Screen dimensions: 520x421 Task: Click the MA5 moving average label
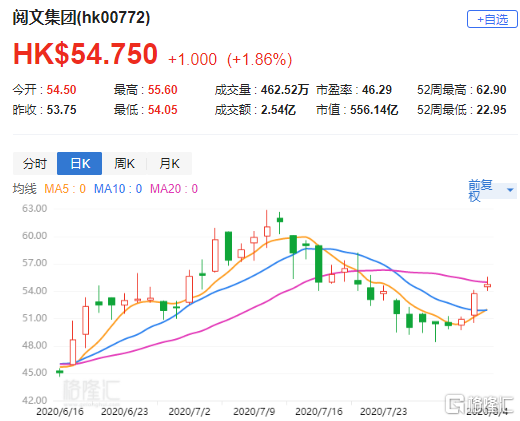tap(65, 189)
